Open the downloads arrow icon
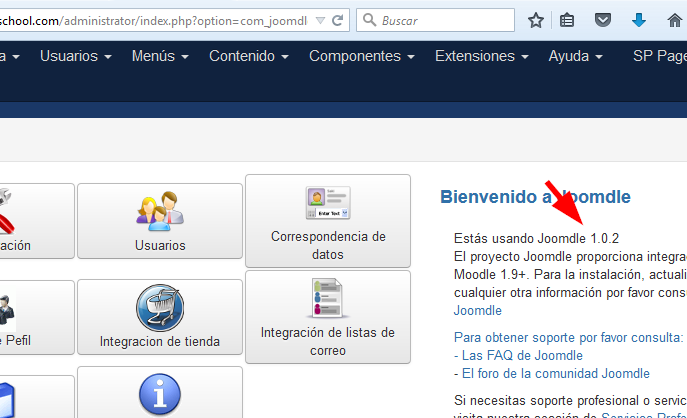This screenshot has height=418, width=687. tap(638, 20)
